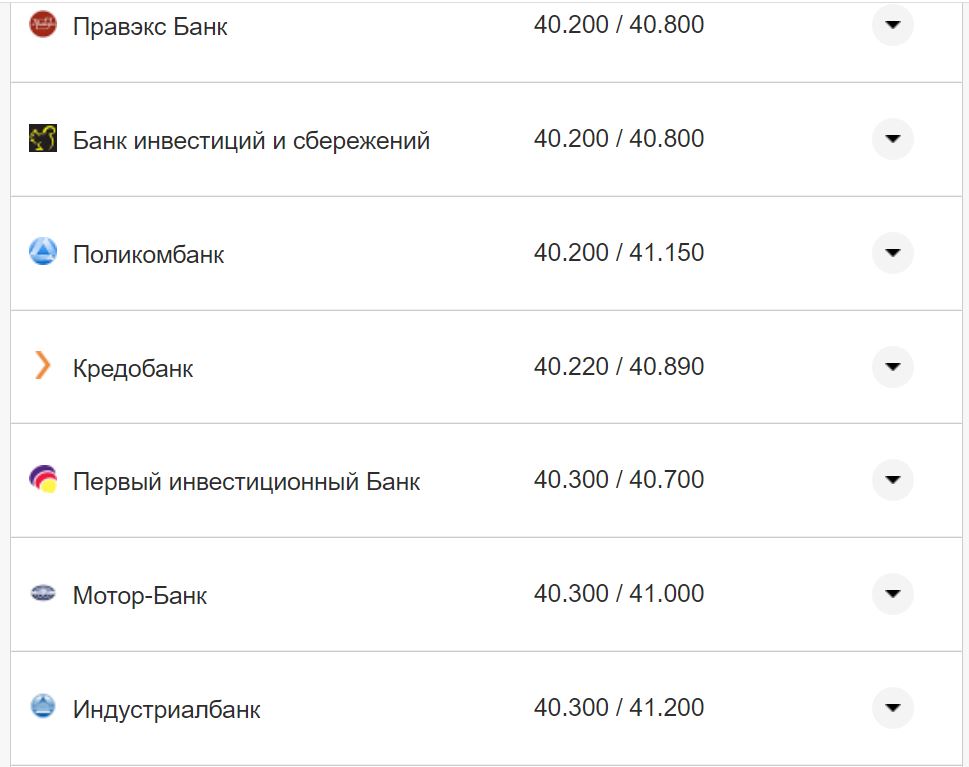
Task: Click the Банк инвестиций и сбережений logo
Action: tap(41, 139)
